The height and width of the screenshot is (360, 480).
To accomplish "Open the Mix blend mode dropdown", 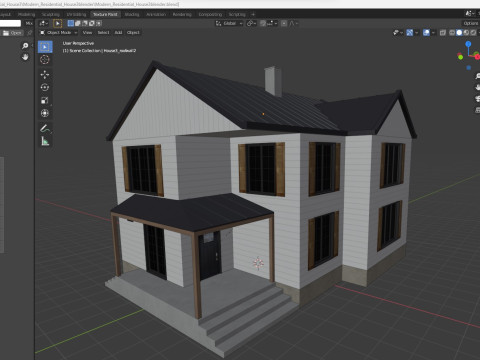I will tap(29, 23).
